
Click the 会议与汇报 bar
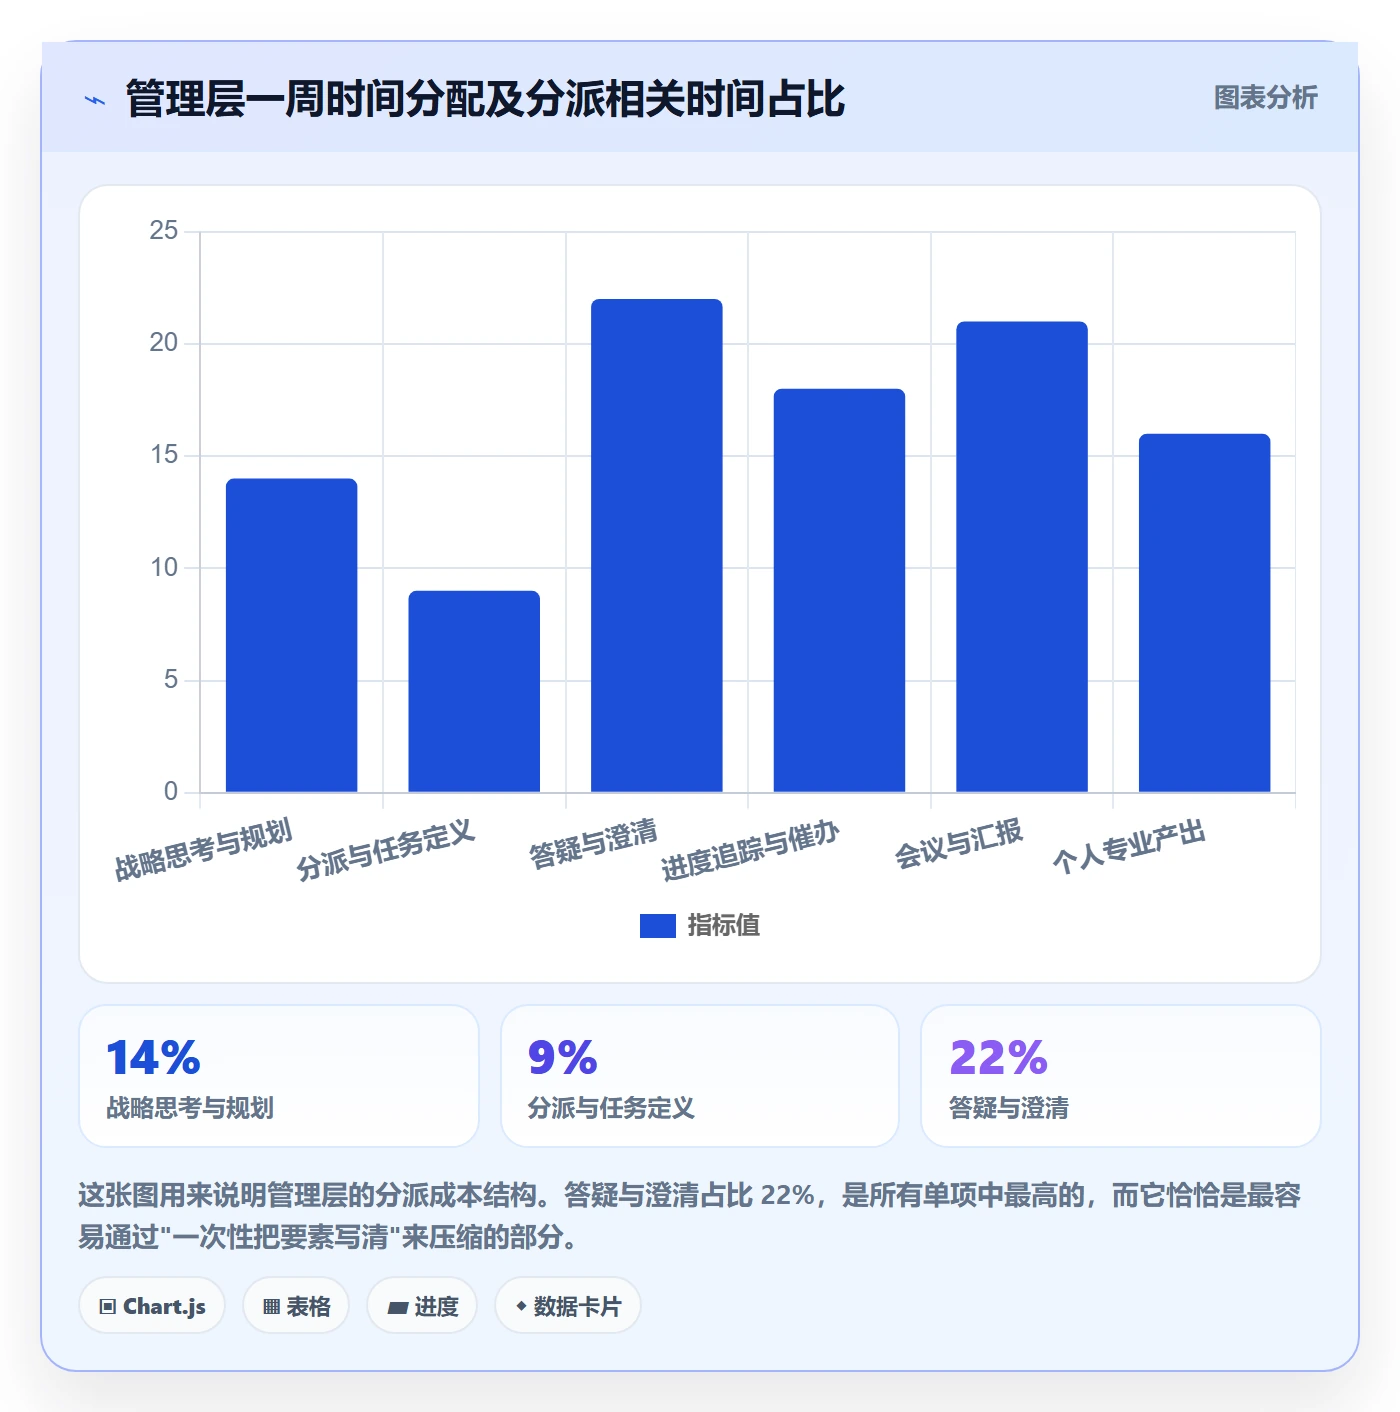[1022, 556]
